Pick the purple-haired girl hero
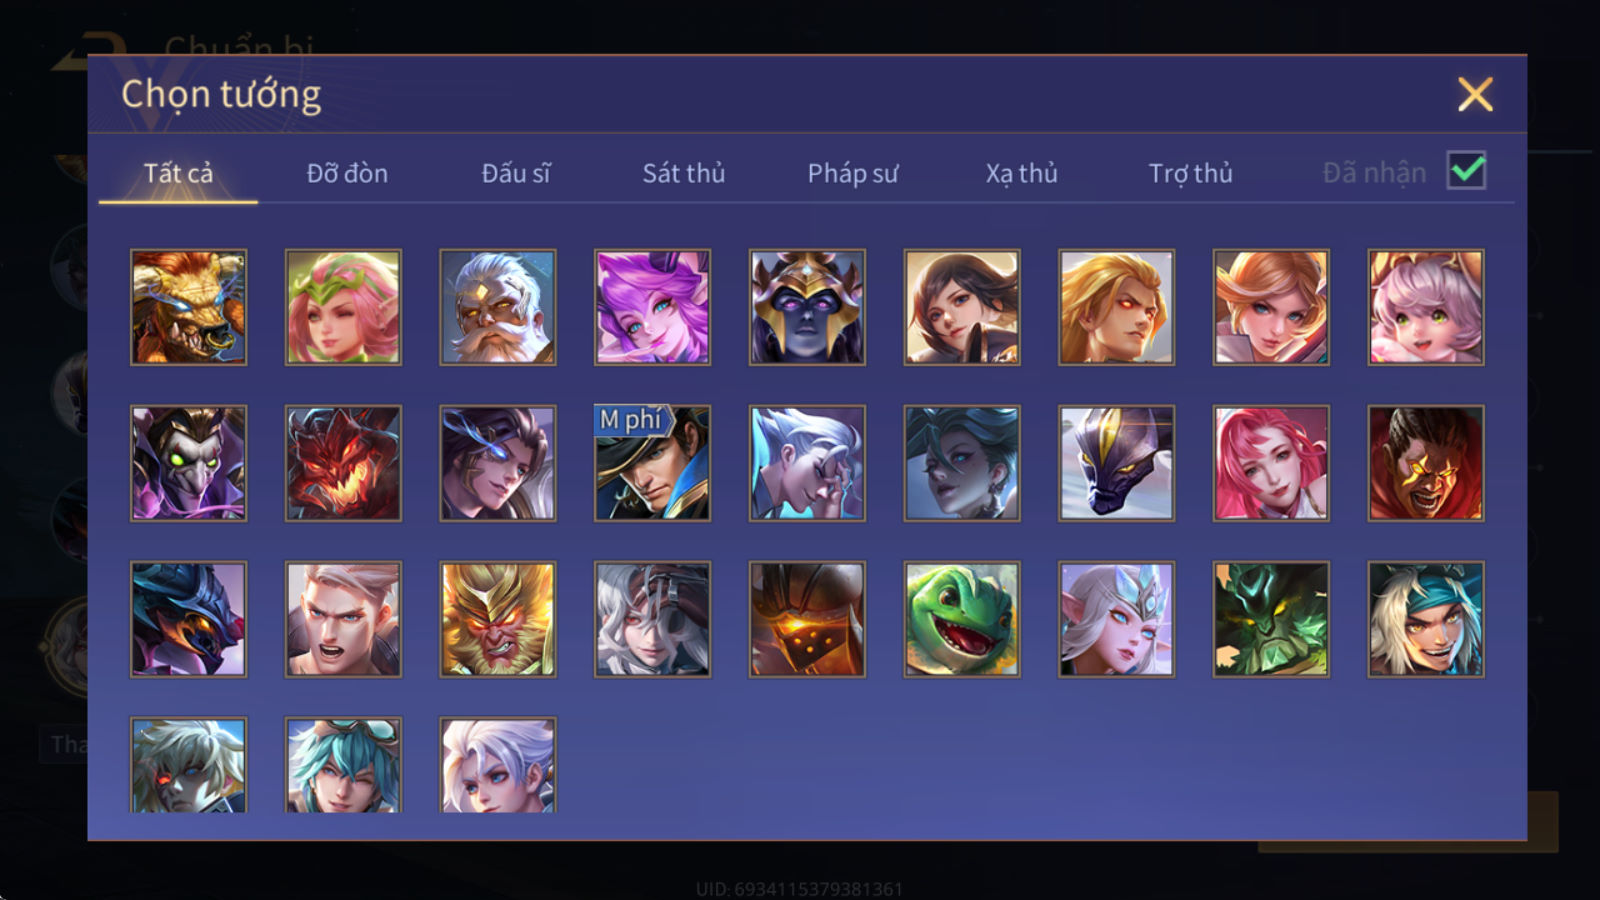The image size is (1600, 900). pyautogui.click(x=652, y=307)
